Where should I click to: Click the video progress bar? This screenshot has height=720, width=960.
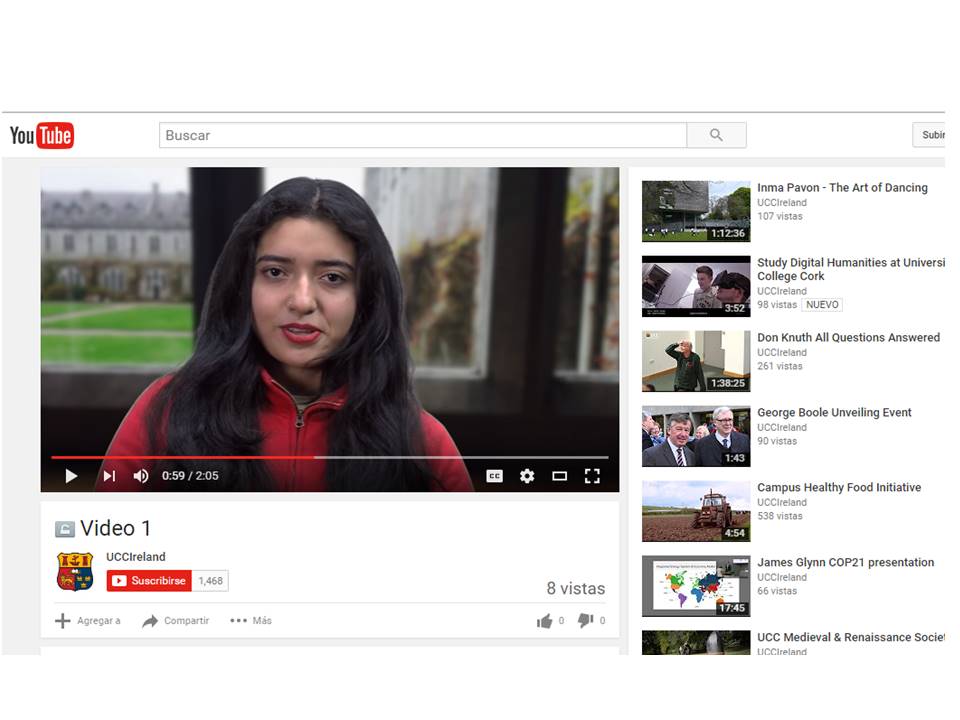(x=330, y=458)
